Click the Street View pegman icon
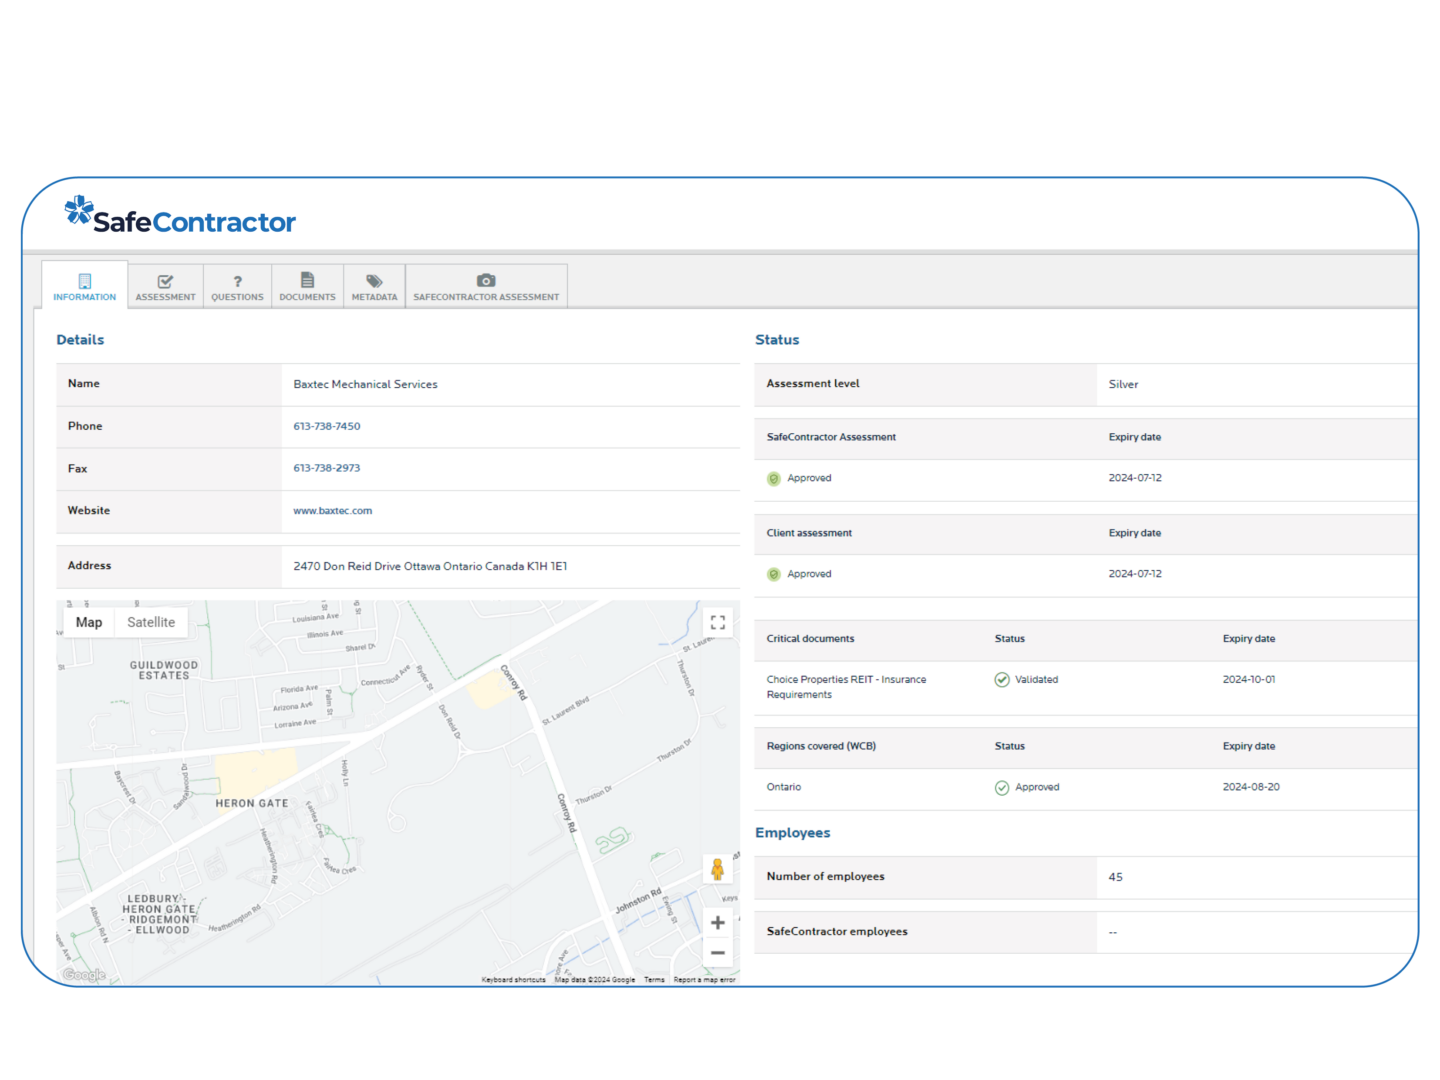 (717, 869)
